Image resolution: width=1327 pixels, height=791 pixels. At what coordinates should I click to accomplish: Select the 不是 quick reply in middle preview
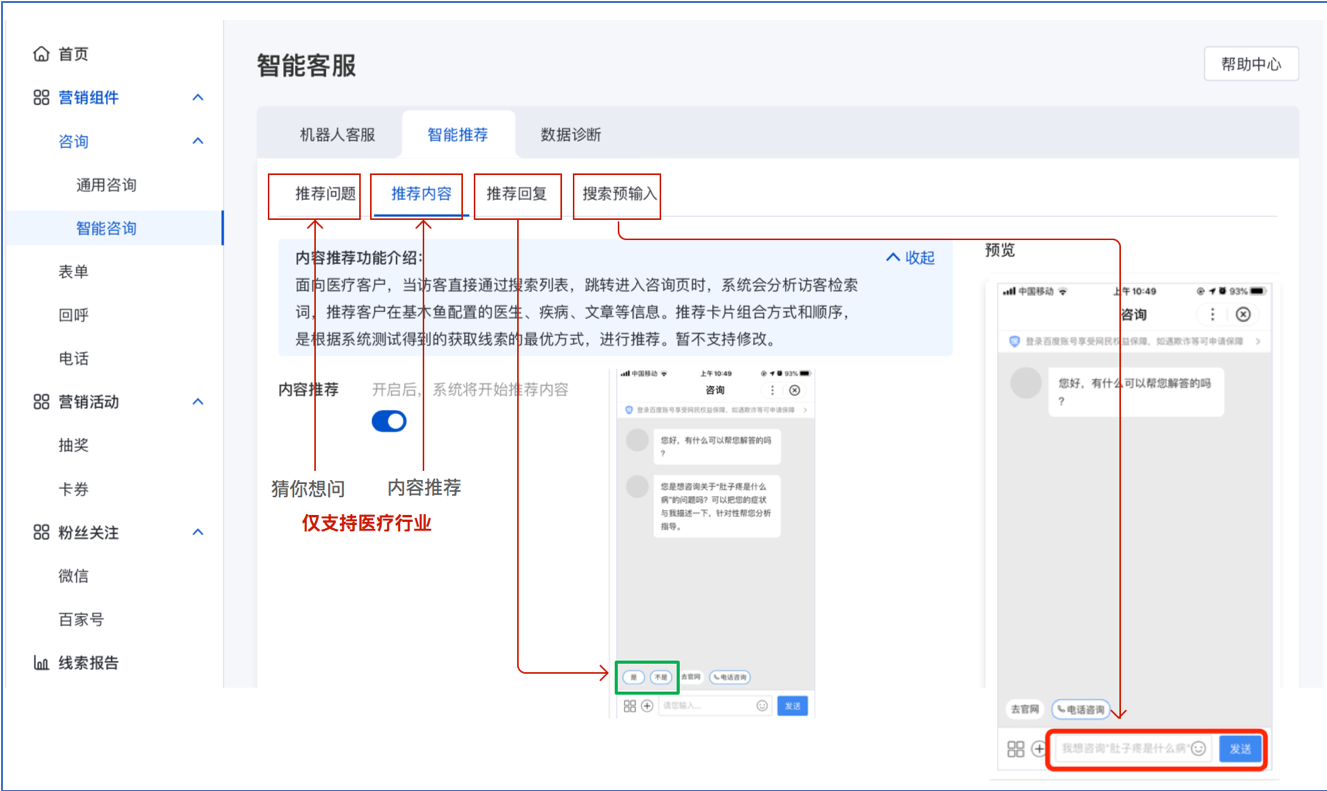[x=661, y=677]
